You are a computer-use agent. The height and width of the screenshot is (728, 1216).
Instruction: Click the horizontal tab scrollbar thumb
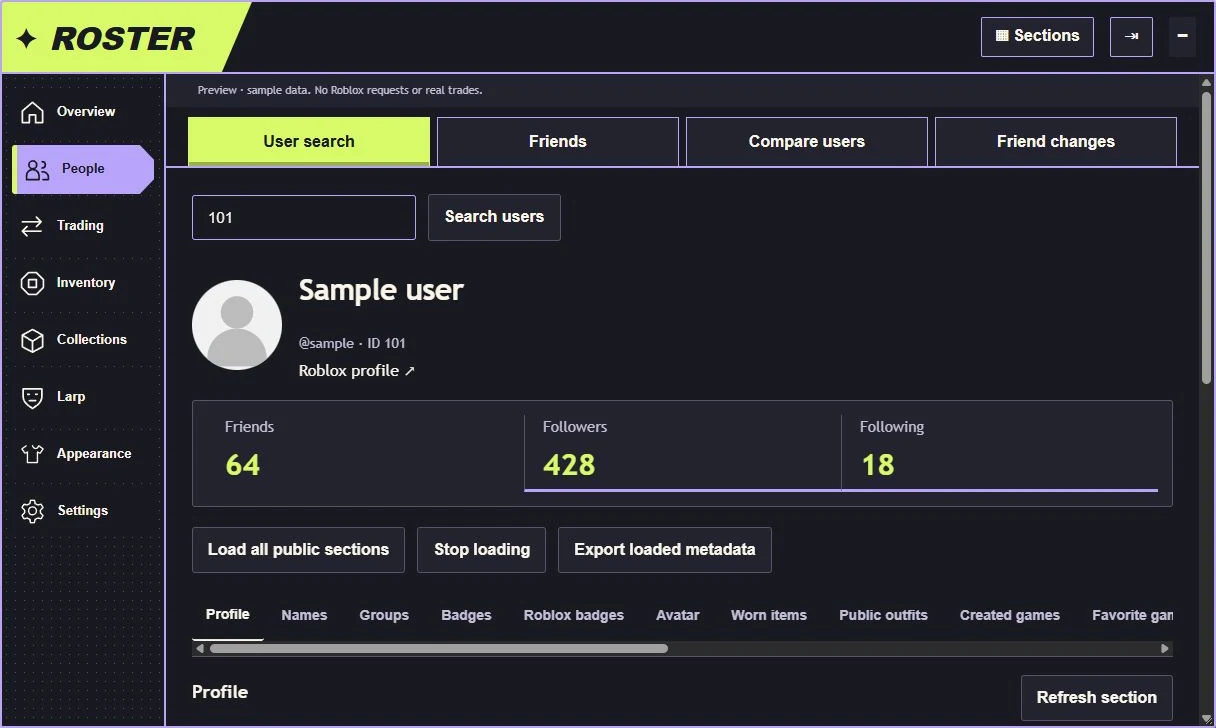point(438,649)
